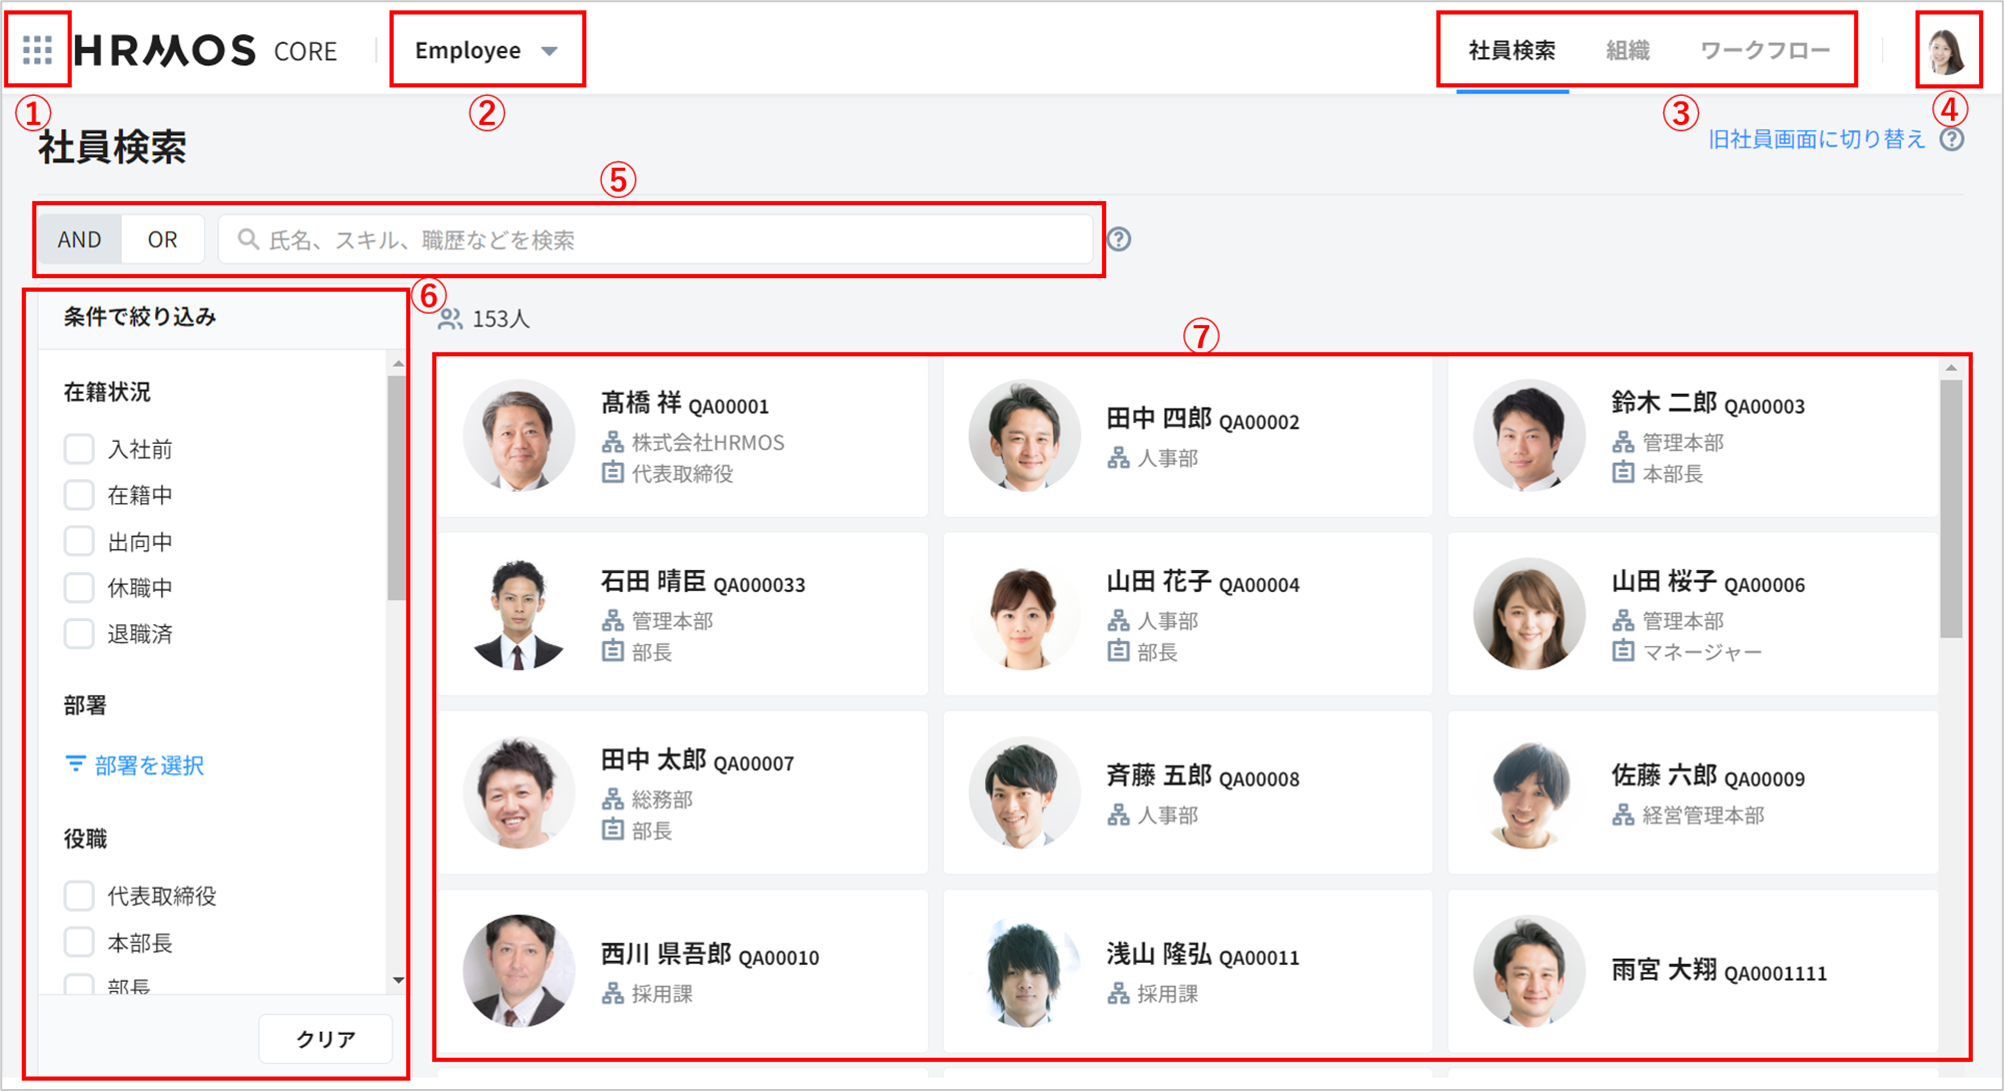
Task: Click the 153人 people count icon
Action: 450,319
